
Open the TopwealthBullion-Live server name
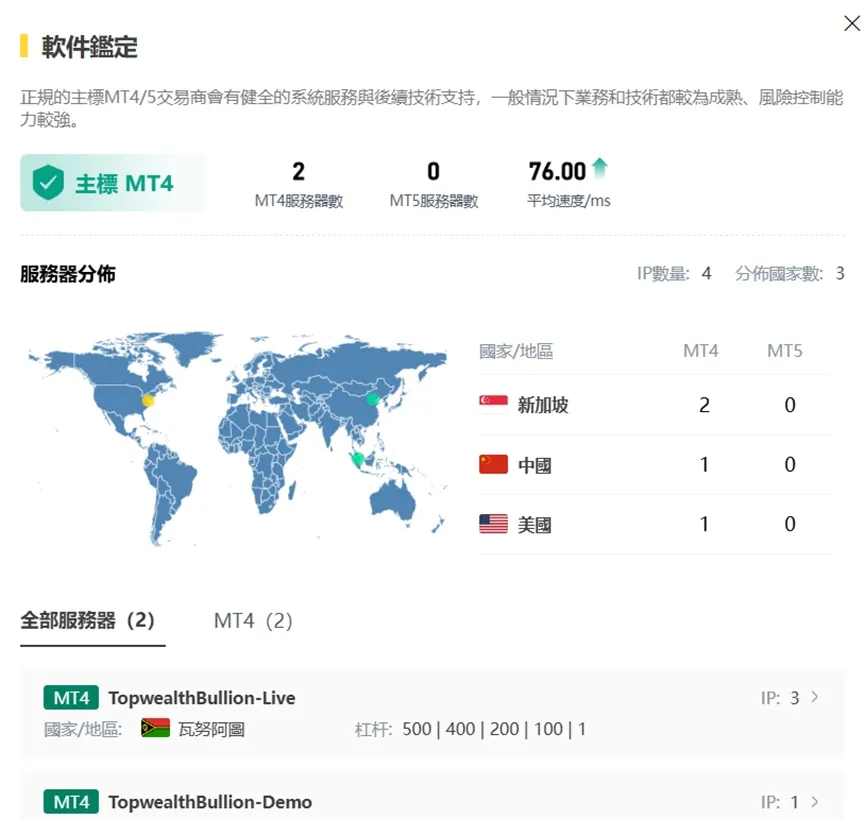tap(202, 698)
